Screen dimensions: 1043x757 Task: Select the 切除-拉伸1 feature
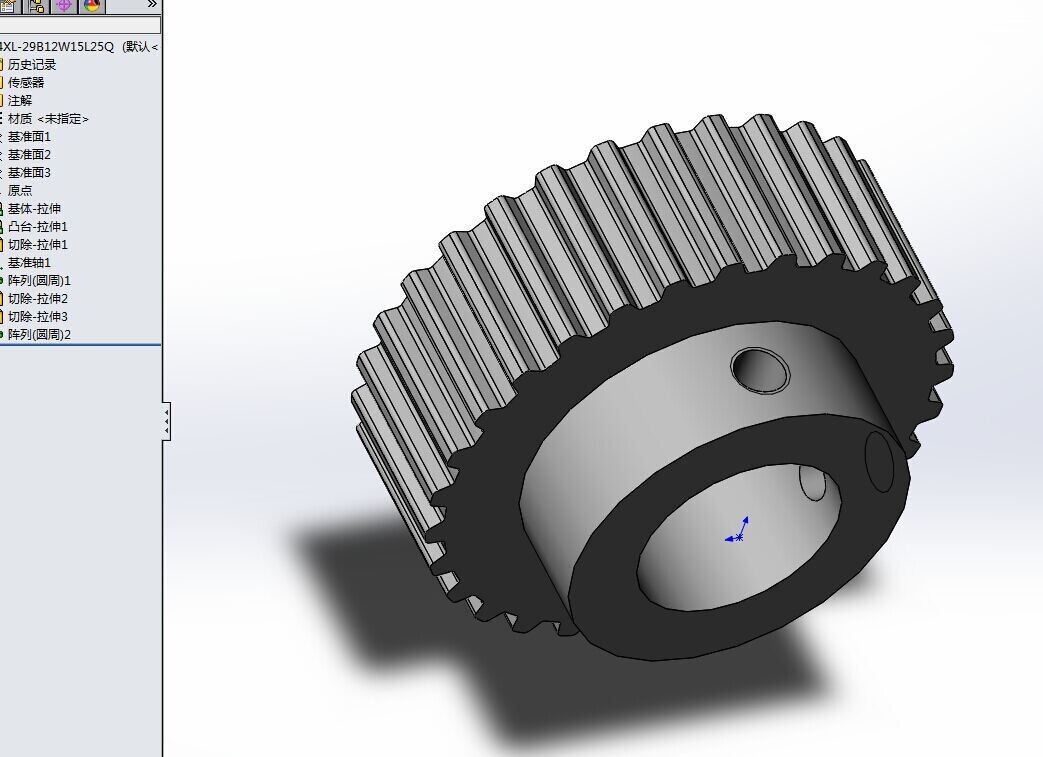[x=37, y=244]
